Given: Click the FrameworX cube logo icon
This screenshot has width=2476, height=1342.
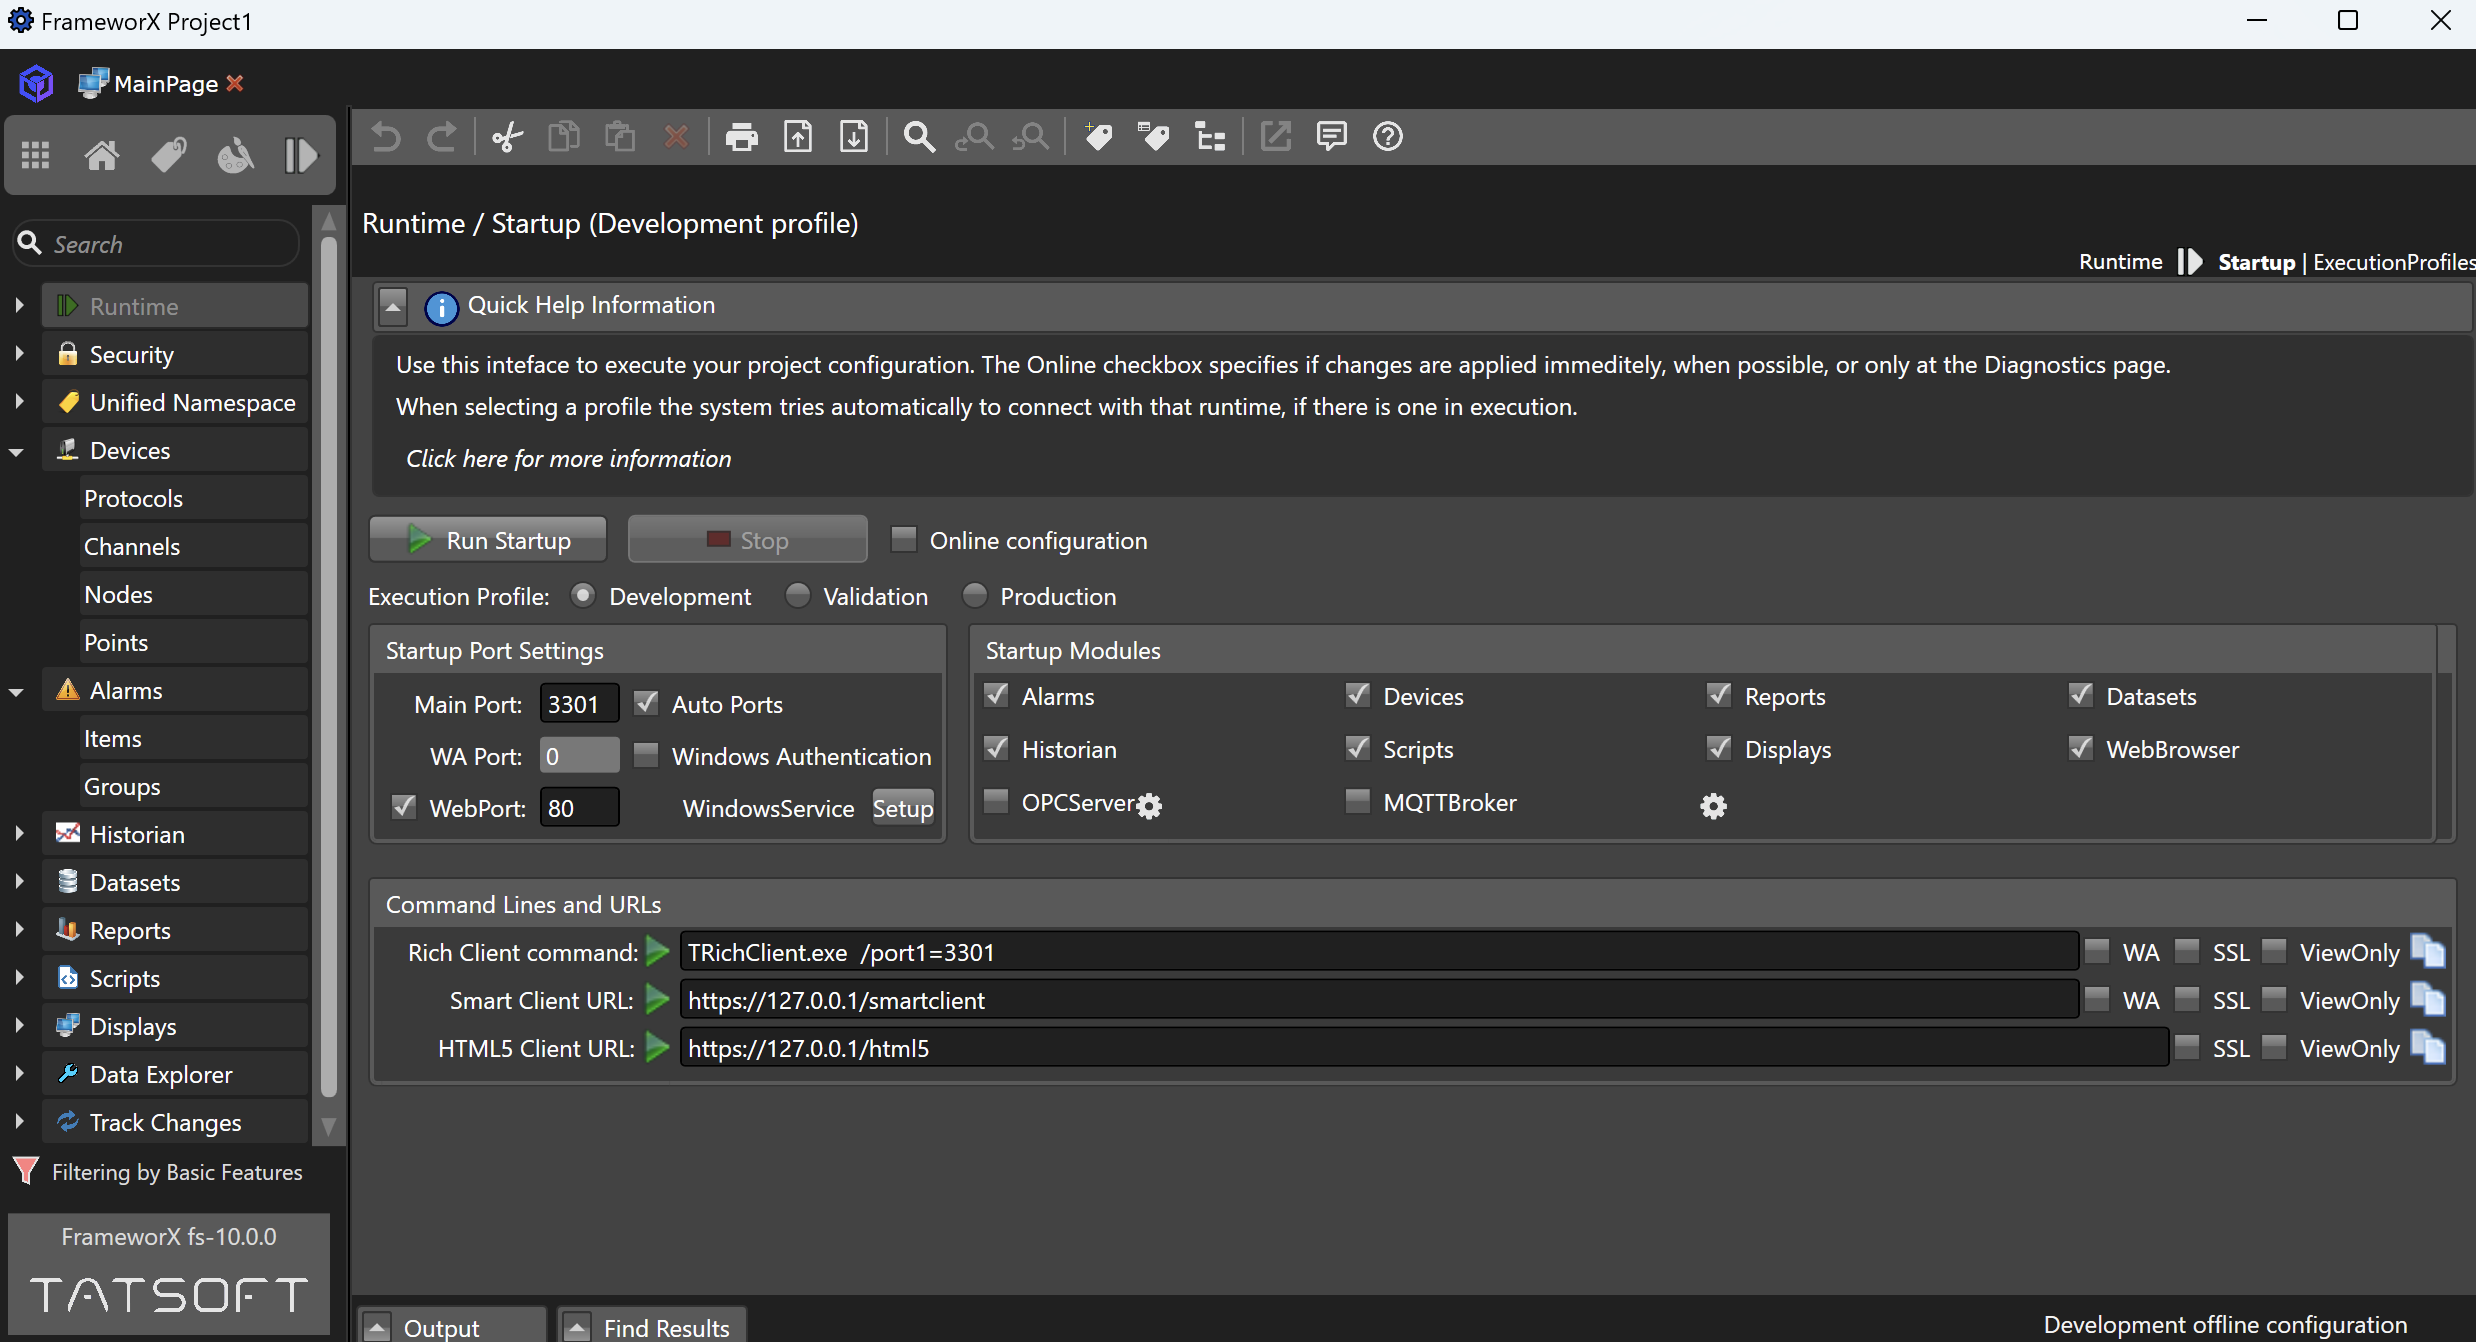Looking at the screenshot, I should tap(37, 83).
